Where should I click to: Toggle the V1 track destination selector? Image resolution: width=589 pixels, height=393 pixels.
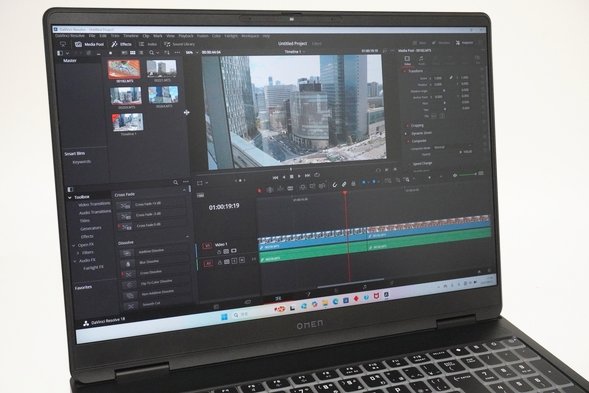point(207,246)
